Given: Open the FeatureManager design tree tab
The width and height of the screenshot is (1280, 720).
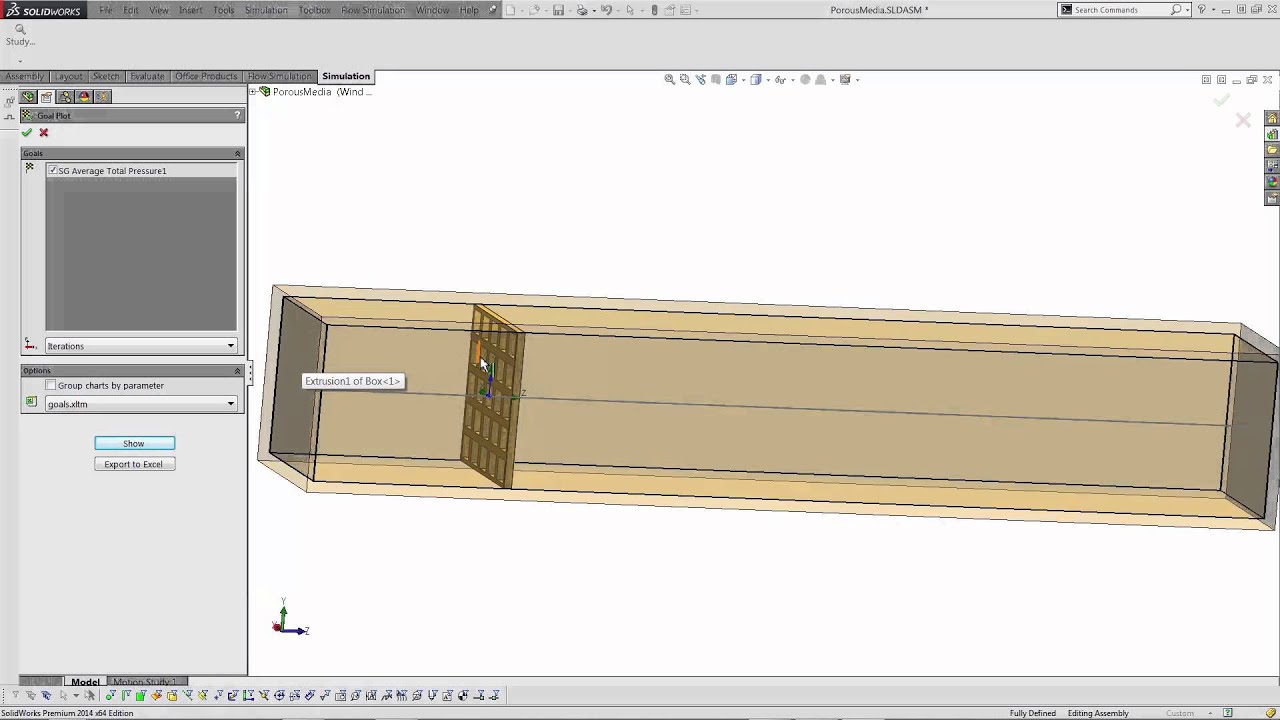Looking at the screenshot, I should [x=28, y=97].
